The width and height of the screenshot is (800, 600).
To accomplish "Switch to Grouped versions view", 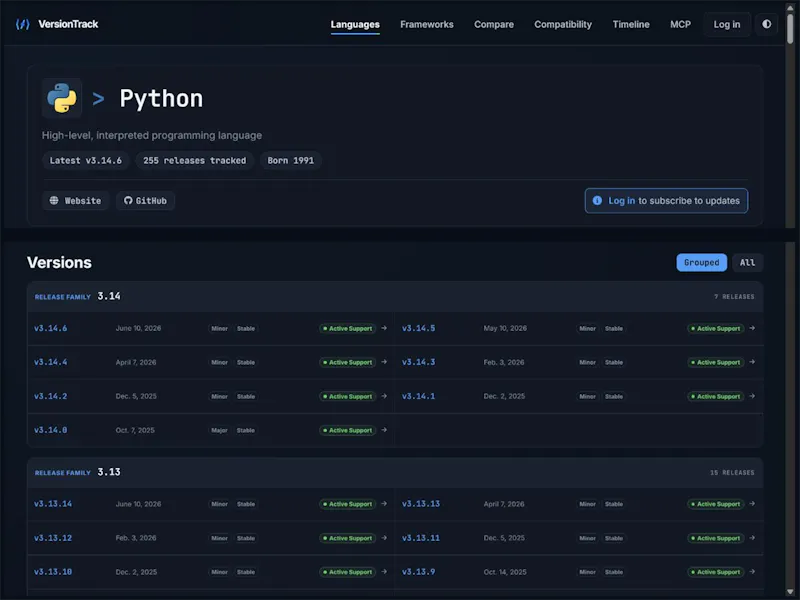I will pyautogui.click(x=702, y=262).
